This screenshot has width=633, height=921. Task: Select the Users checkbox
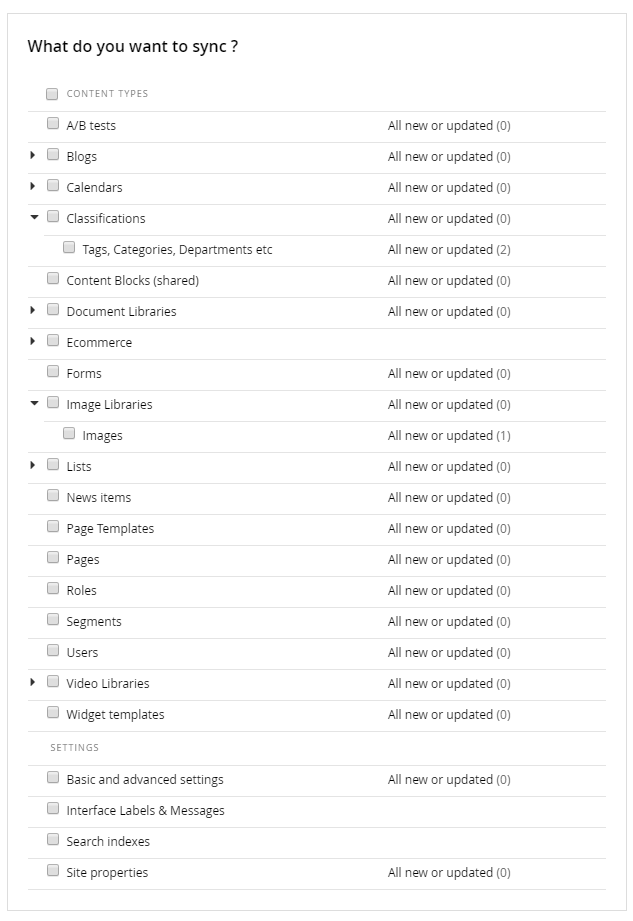coord(53,651)
